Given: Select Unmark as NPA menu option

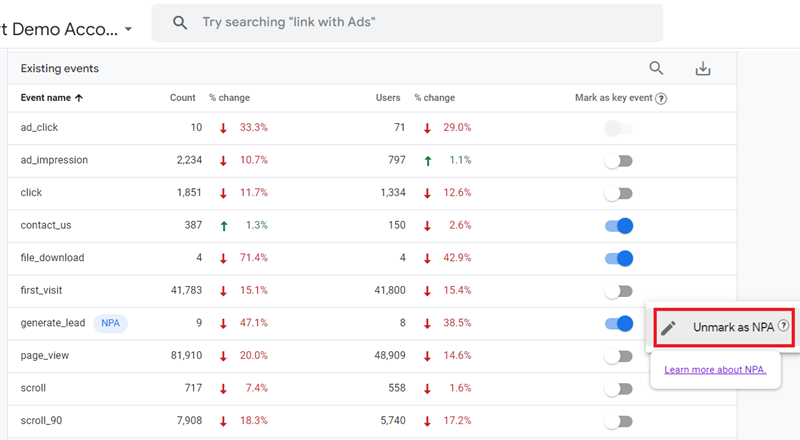Looking at the screenshot, I should point(724,327).
